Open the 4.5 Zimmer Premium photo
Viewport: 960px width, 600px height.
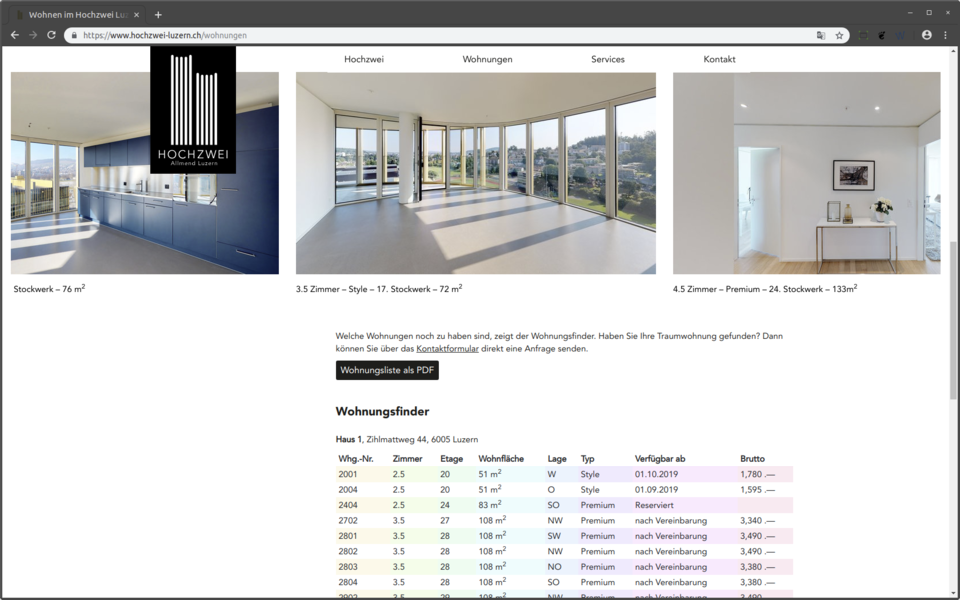[806, 173]
